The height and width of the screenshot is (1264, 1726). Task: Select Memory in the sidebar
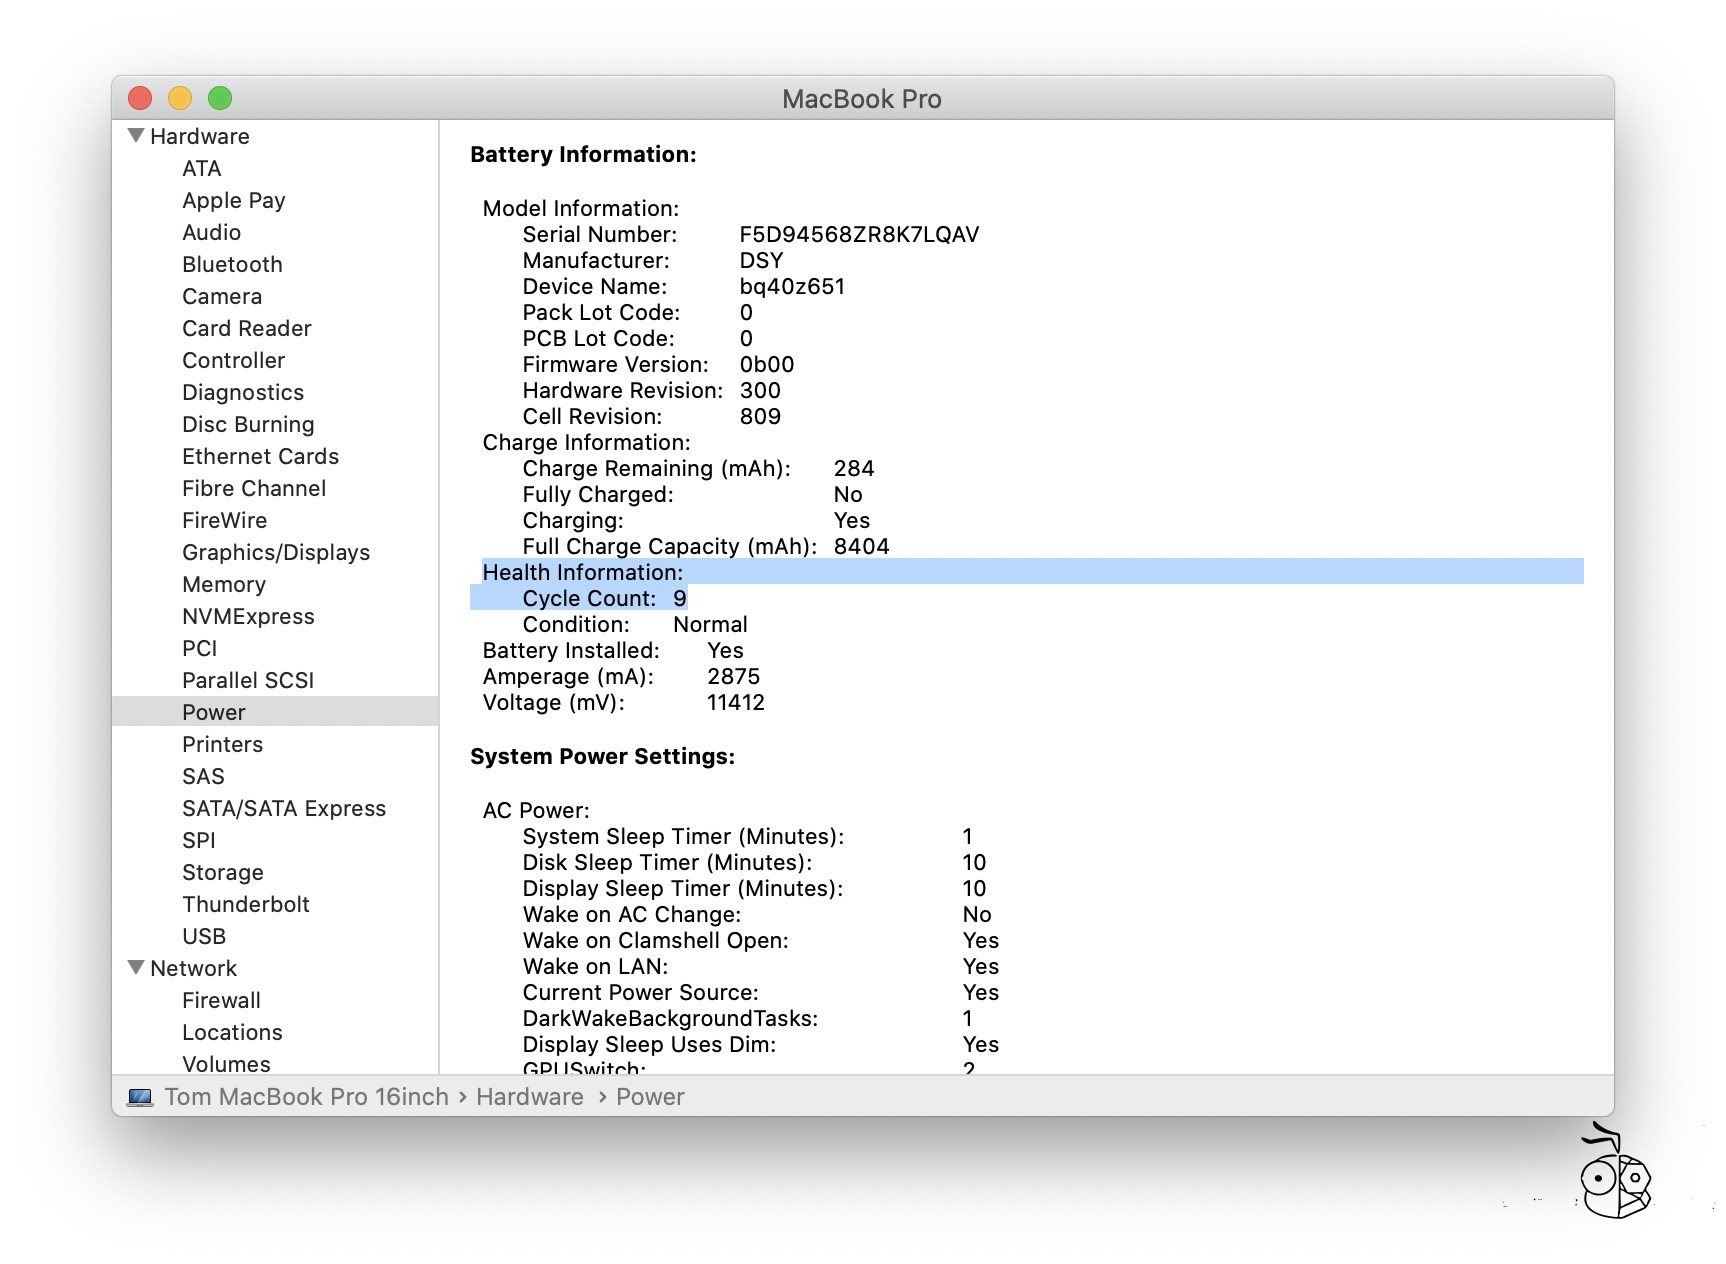click(x=224, y=584)
